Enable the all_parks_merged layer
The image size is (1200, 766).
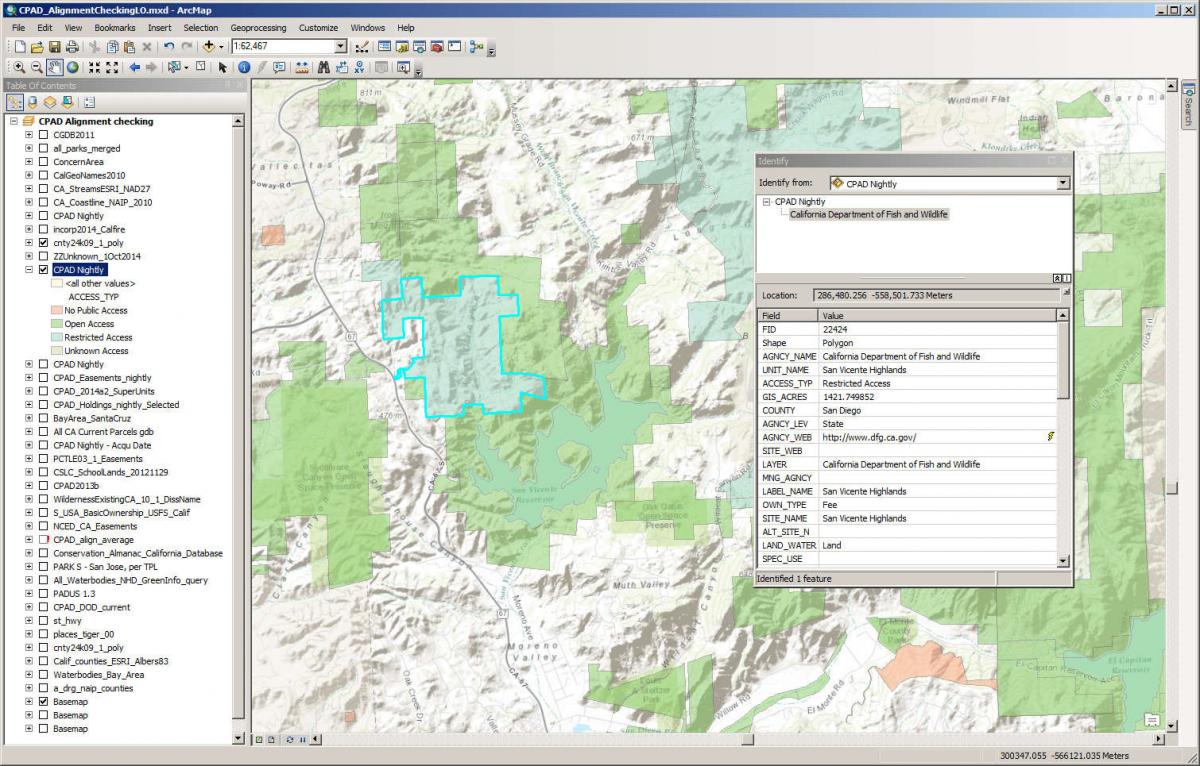pyautogui.click(x=43, y=148)
